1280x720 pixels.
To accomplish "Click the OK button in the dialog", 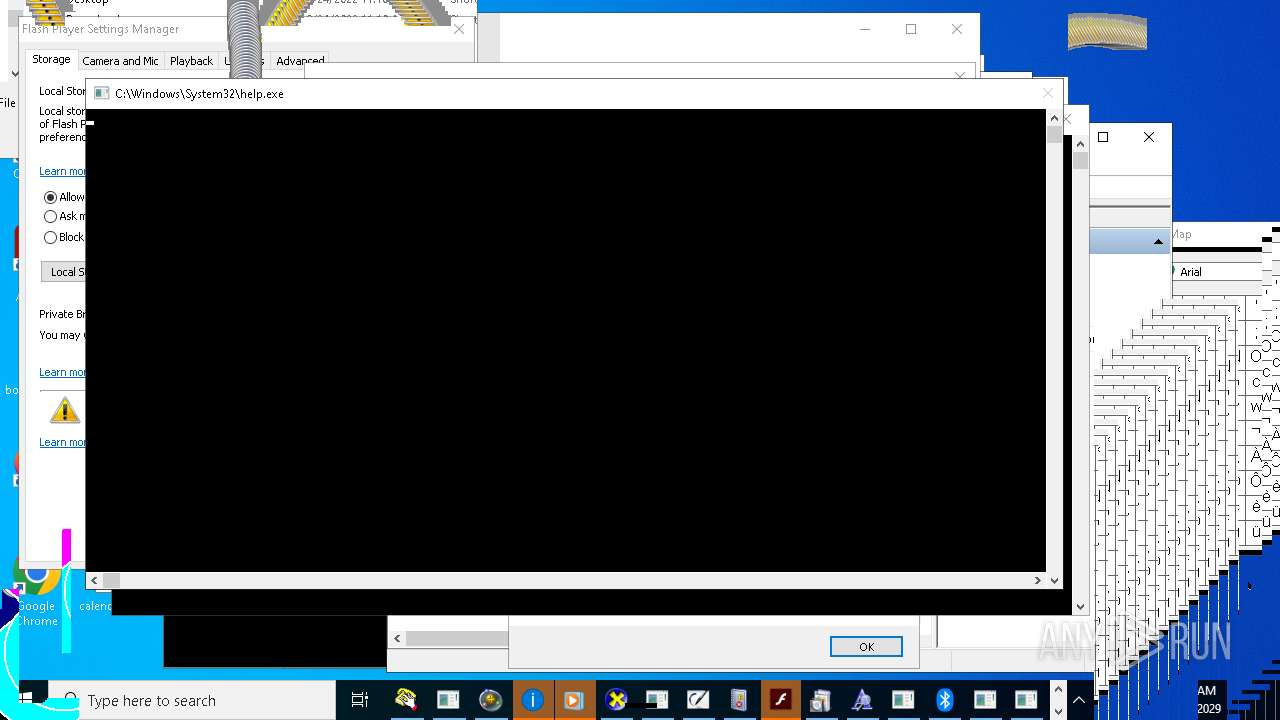I will click(866, 647).
